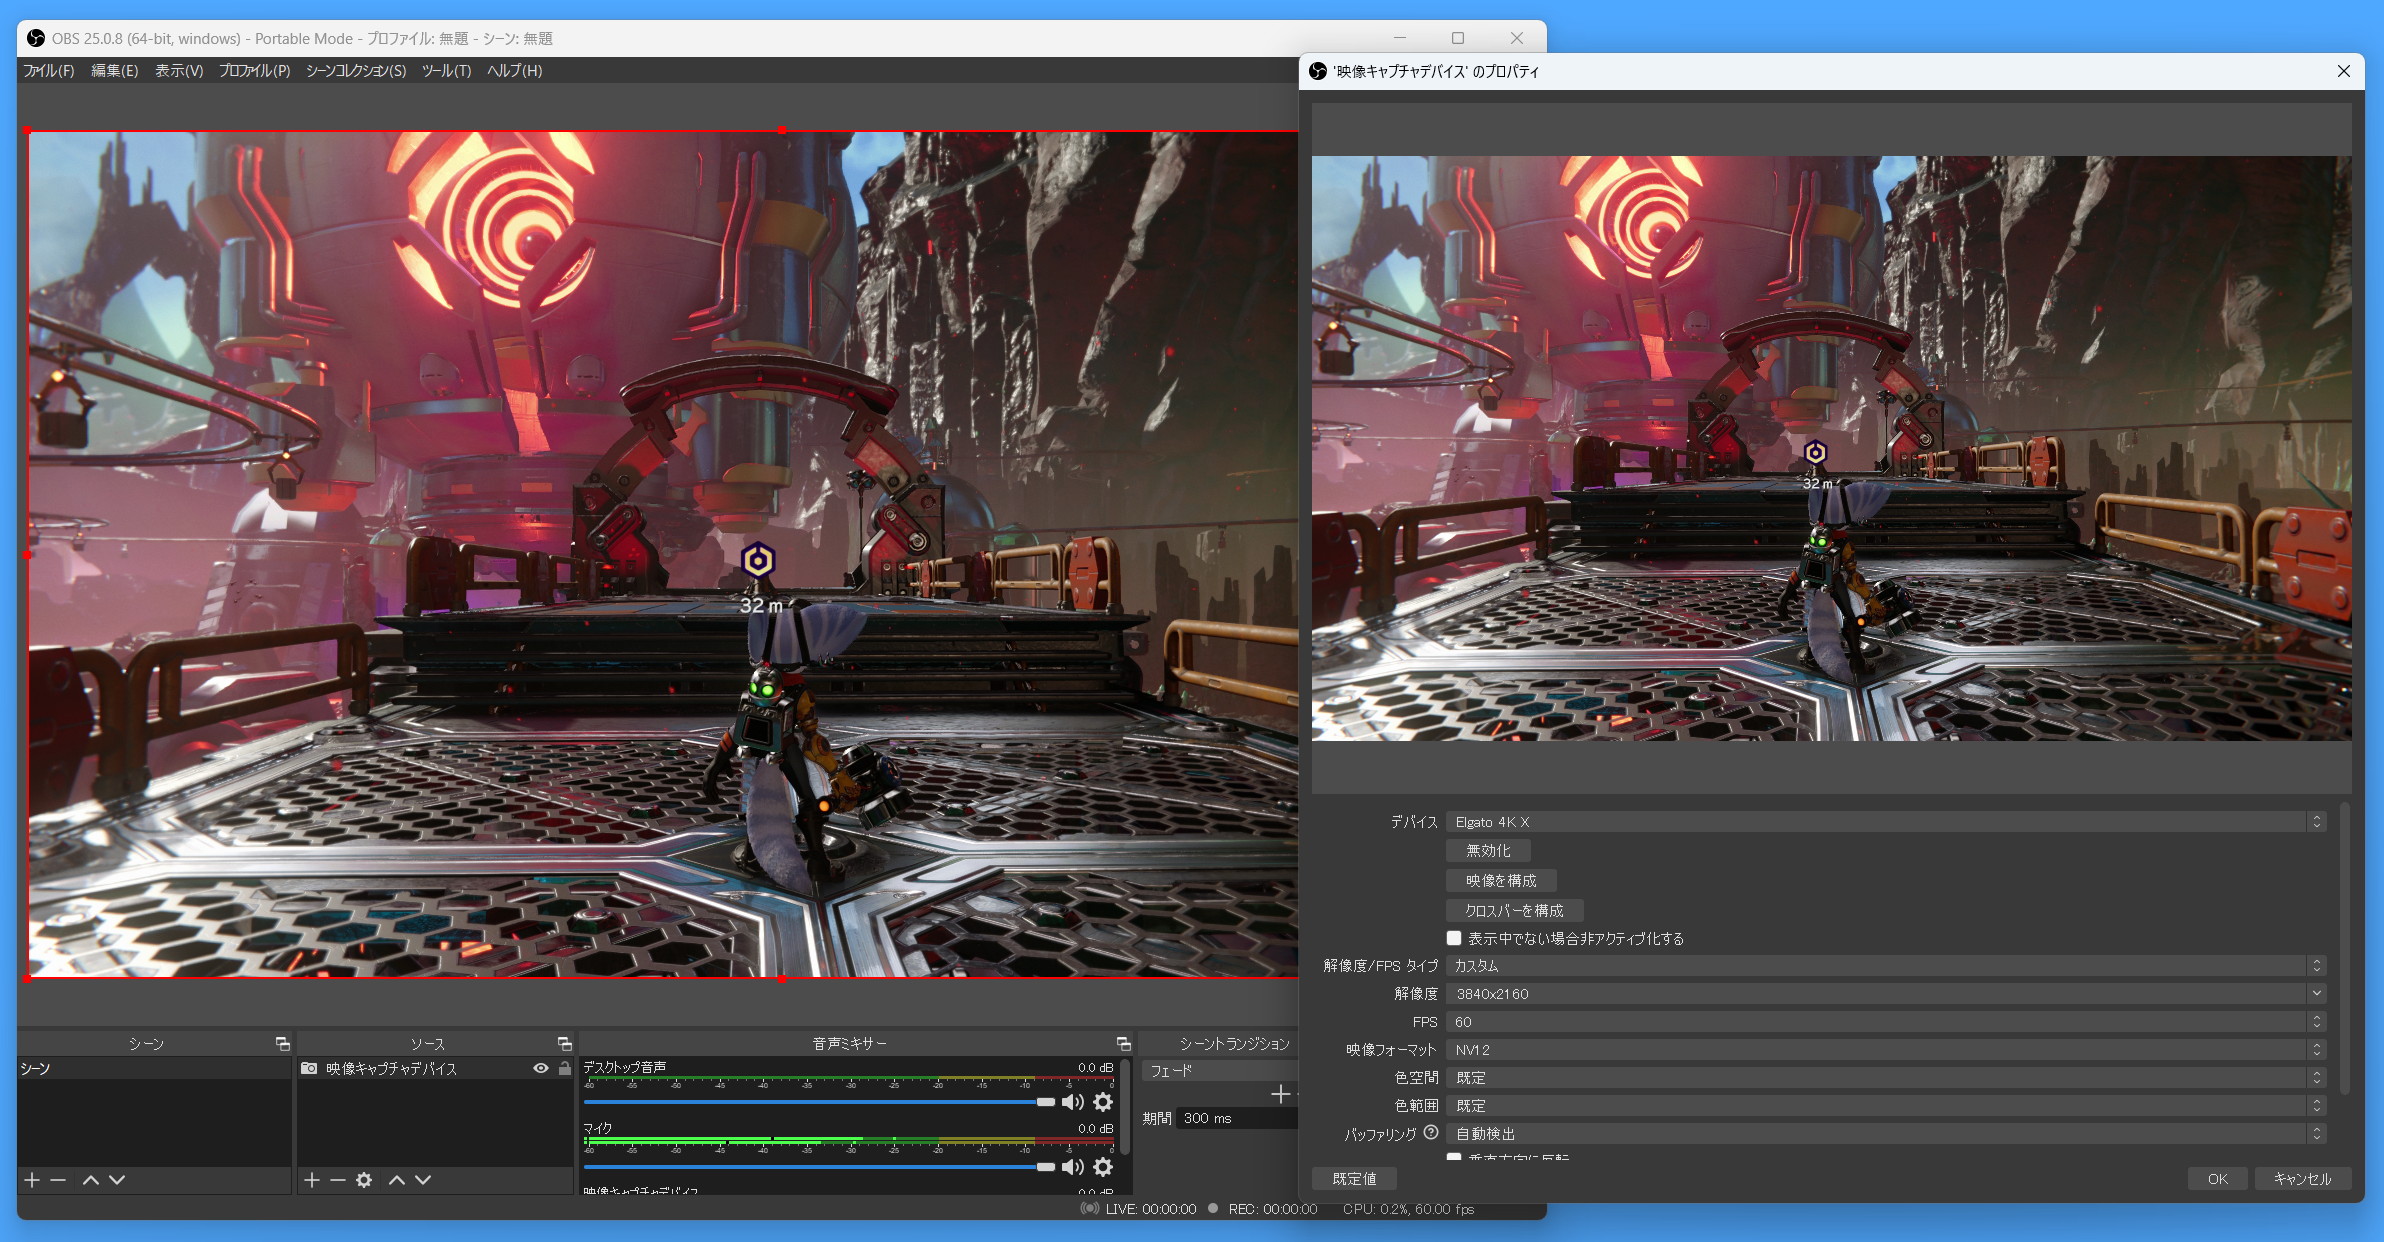The height and width of the screenshot is (1242, 2384).
Task: Add a source with plus icon in ソース panel
Action: click(x=312, y=1180)
